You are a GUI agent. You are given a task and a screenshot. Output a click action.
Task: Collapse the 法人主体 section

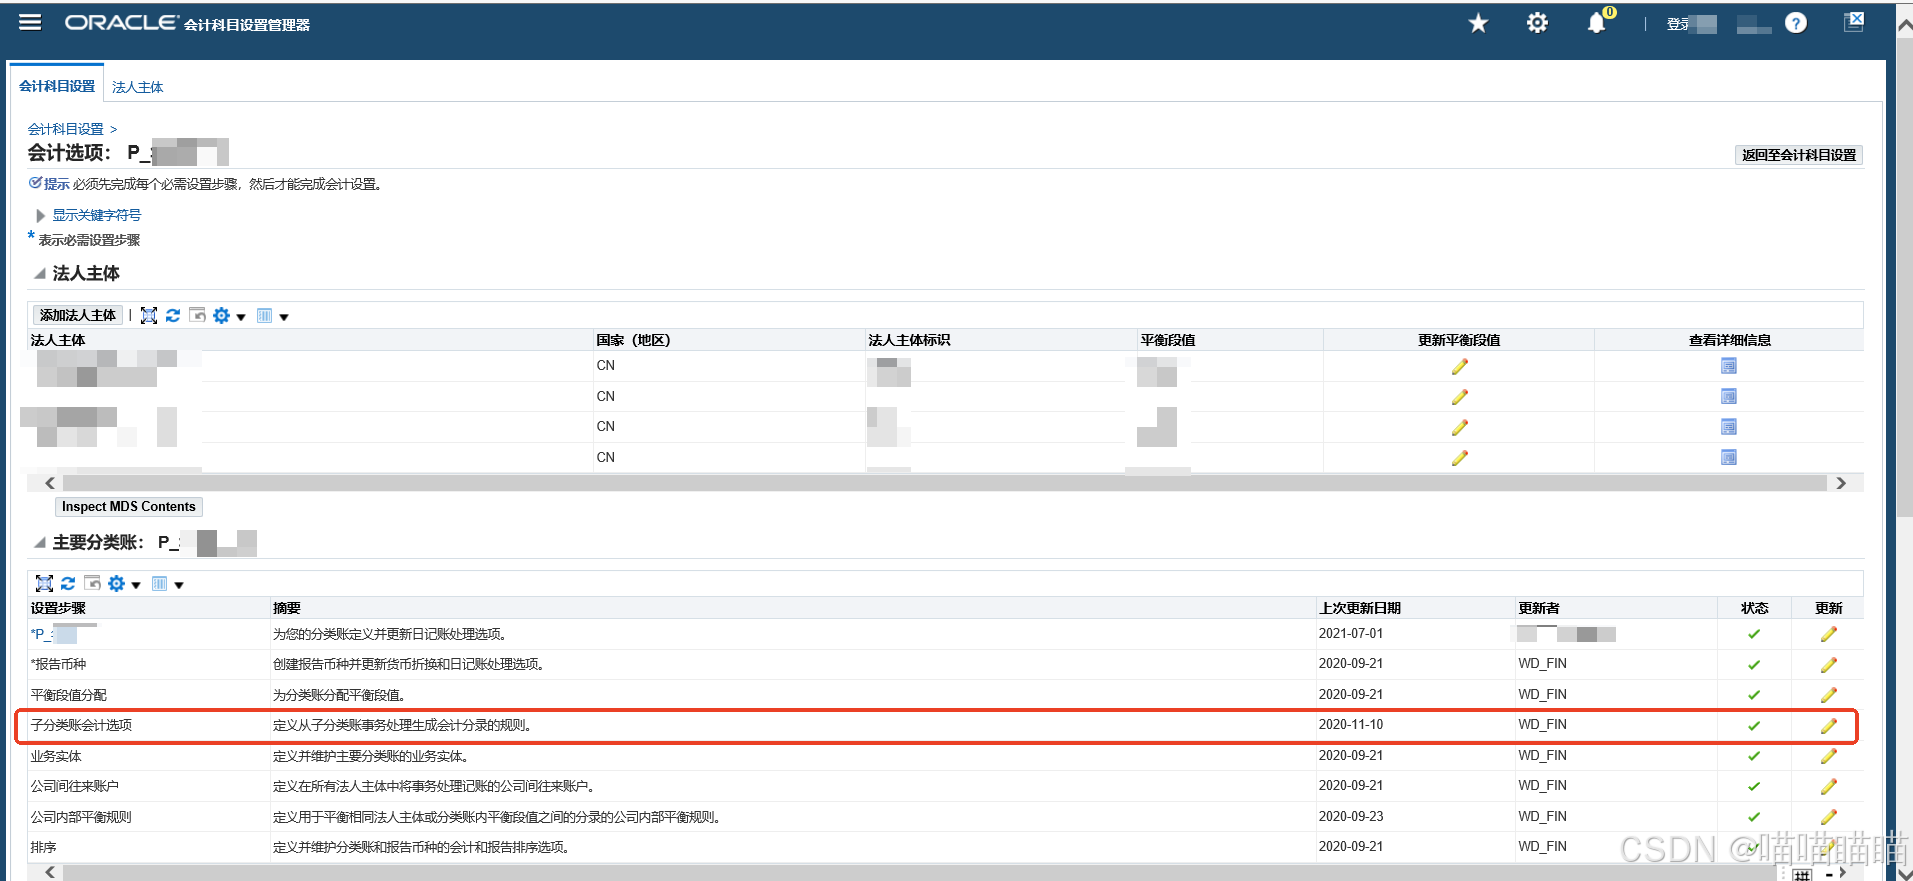40,273
